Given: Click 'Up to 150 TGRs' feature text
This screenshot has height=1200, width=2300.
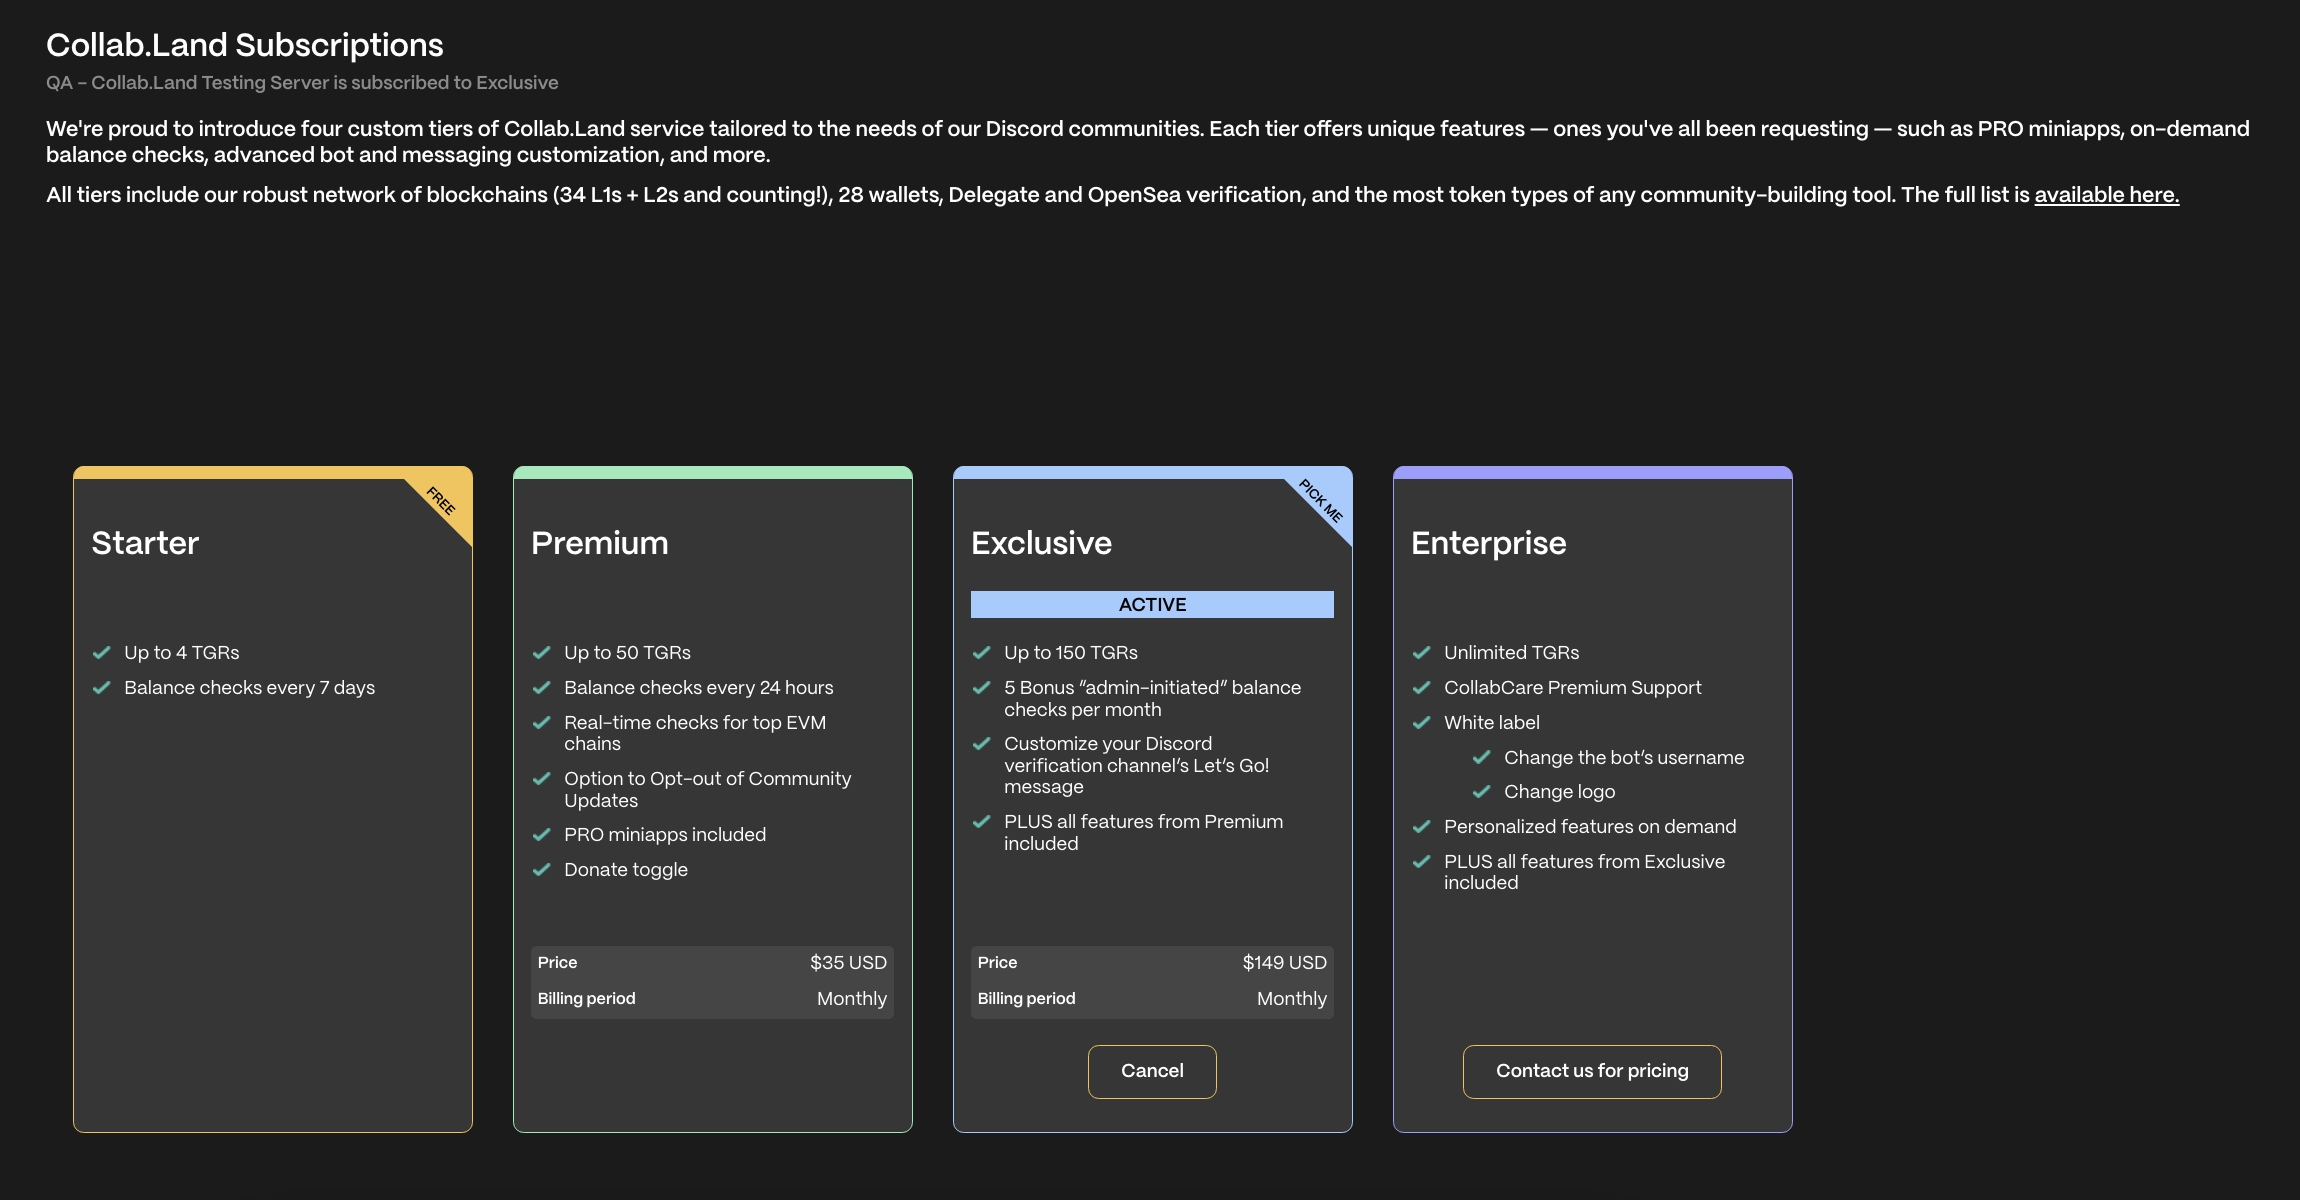Looking at the screenshot, I should [1071, 653].
